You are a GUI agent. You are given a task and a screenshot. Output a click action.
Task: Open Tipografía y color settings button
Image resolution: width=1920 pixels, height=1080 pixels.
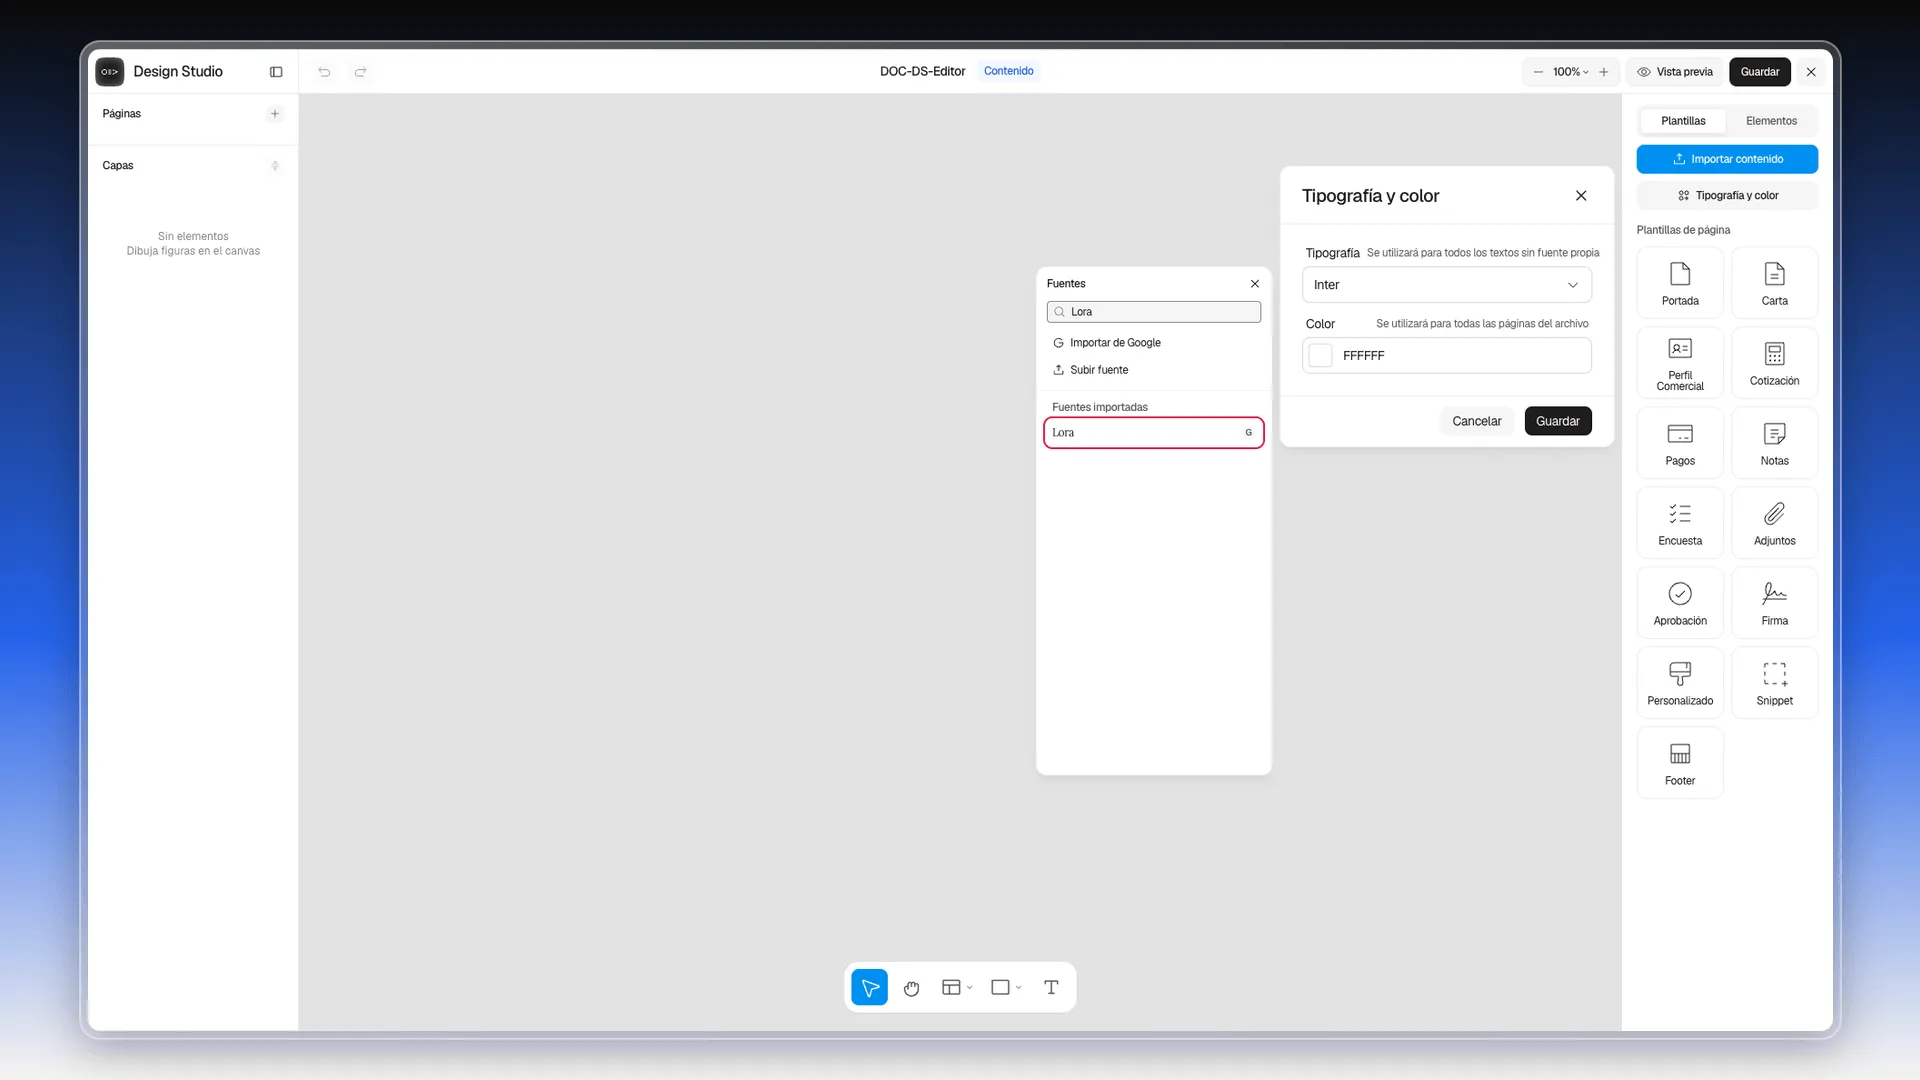pos(1727,196)
